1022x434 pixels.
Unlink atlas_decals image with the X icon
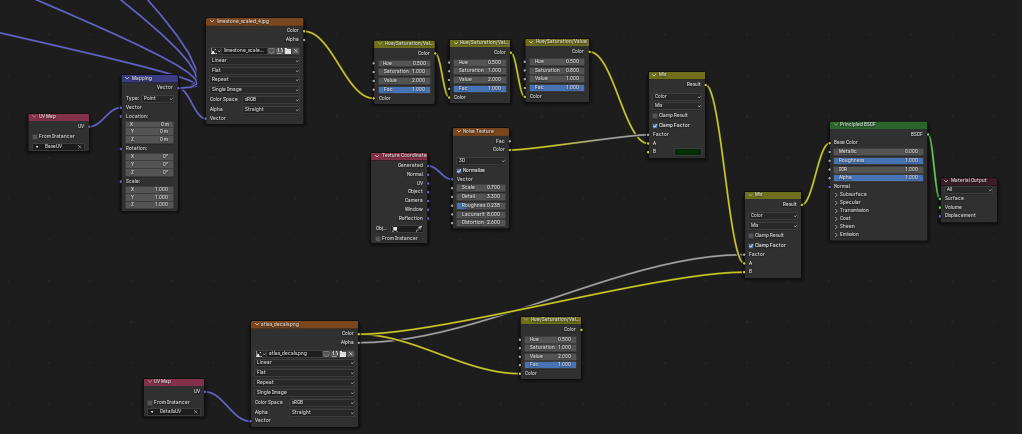(350, 353)
